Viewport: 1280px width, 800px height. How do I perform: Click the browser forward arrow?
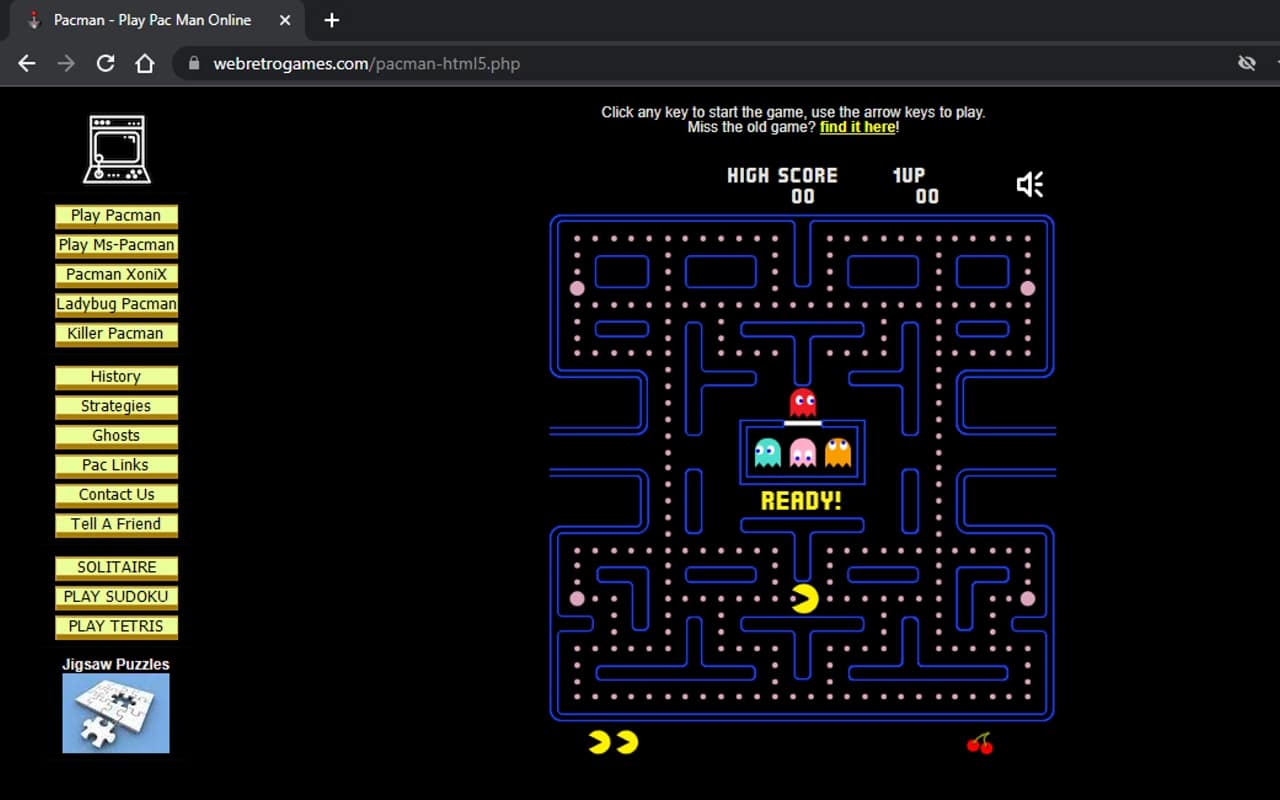[66, 63]
